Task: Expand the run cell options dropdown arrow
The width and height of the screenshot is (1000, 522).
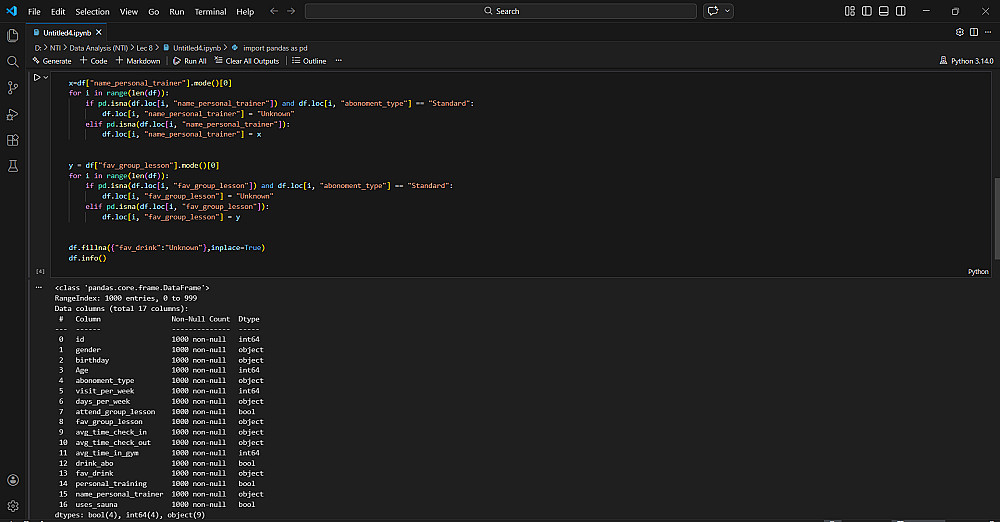Action: point(46,77)
